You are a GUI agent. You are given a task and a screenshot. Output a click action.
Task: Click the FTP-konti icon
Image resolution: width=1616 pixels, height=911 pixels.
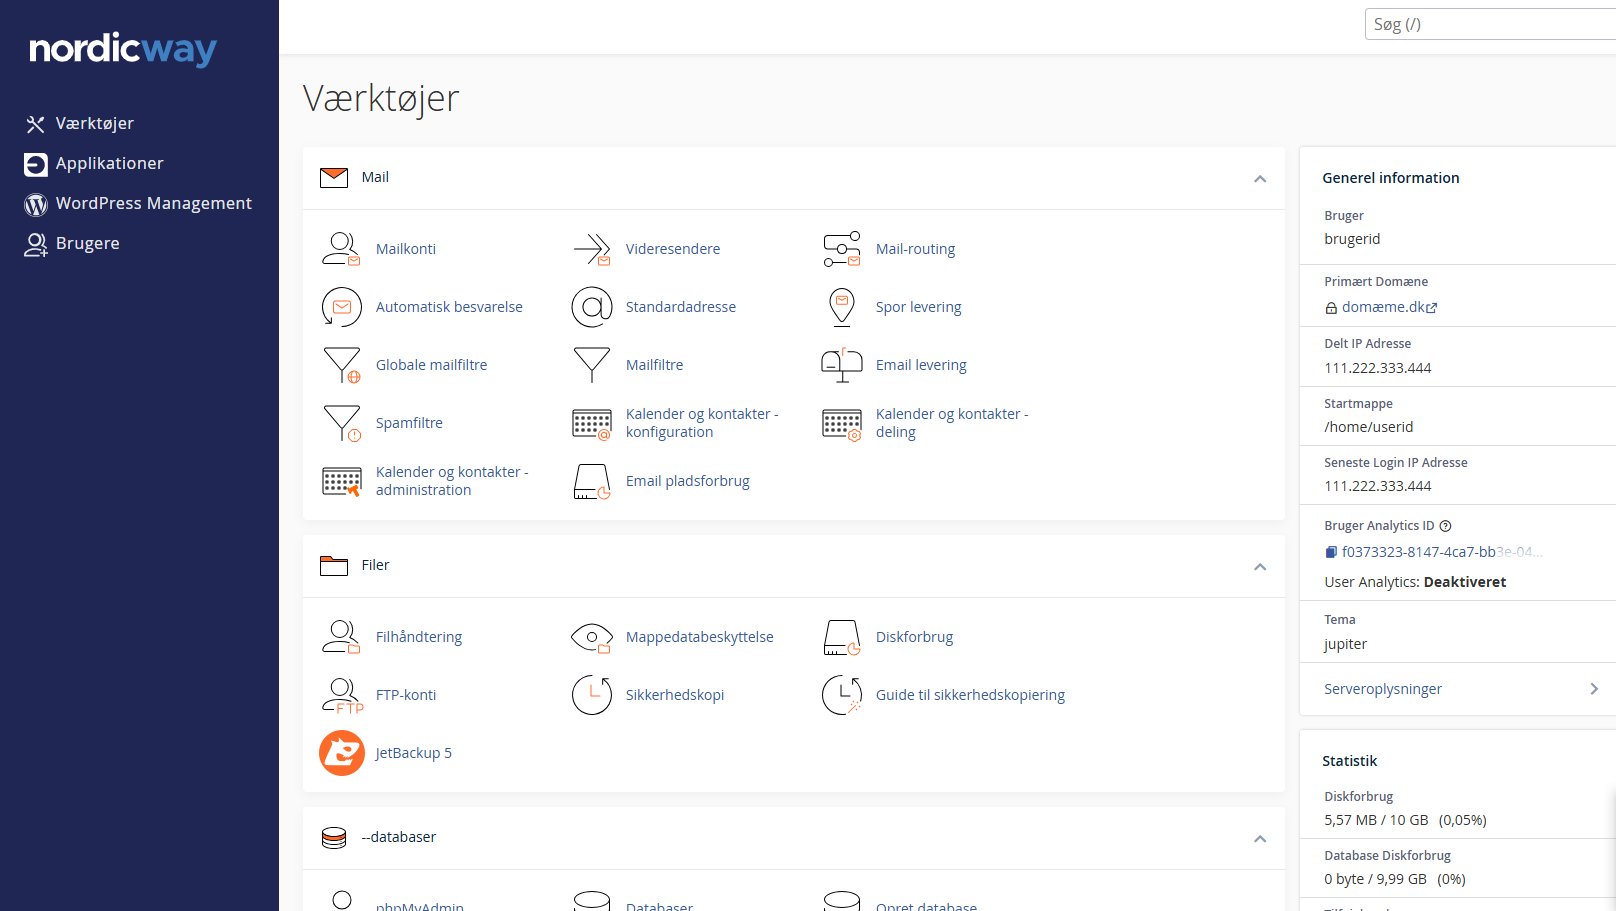341,695
